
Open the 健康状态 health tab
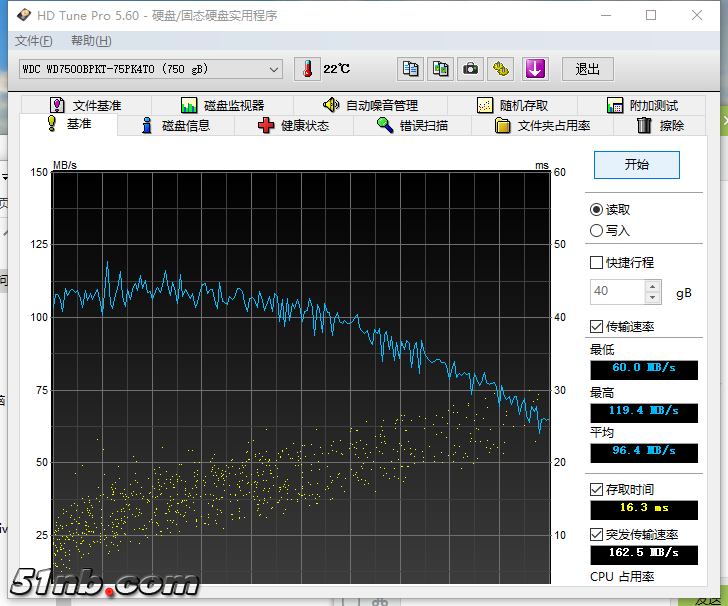coord(293,125)
